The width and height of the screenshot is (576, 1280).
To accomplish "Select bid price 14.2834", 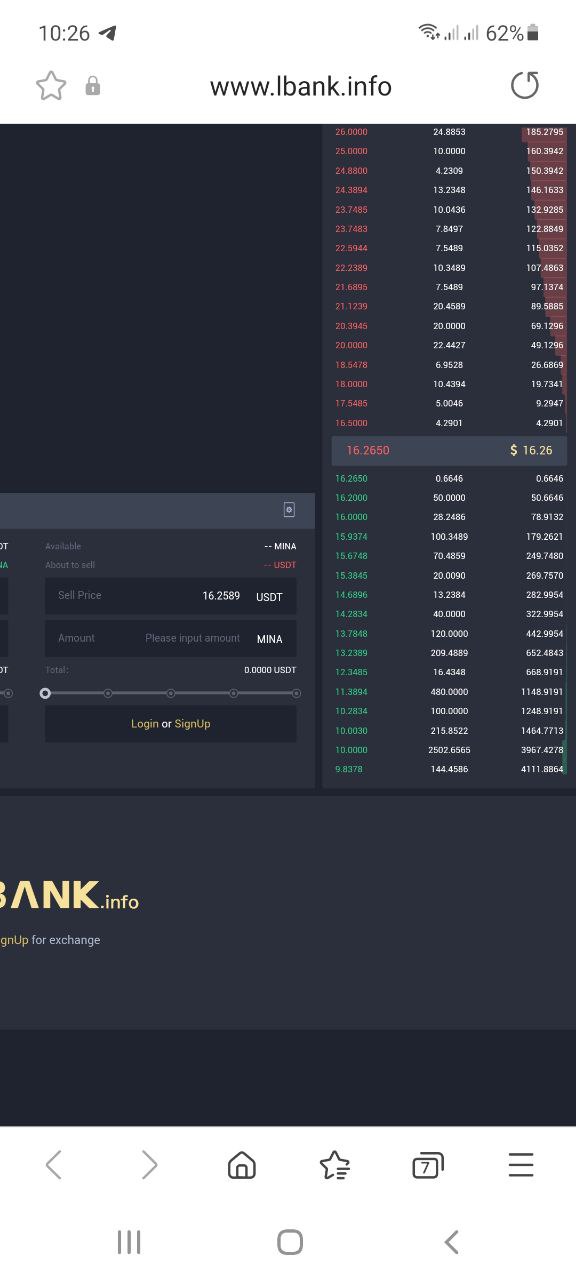I will coord(351,614).
